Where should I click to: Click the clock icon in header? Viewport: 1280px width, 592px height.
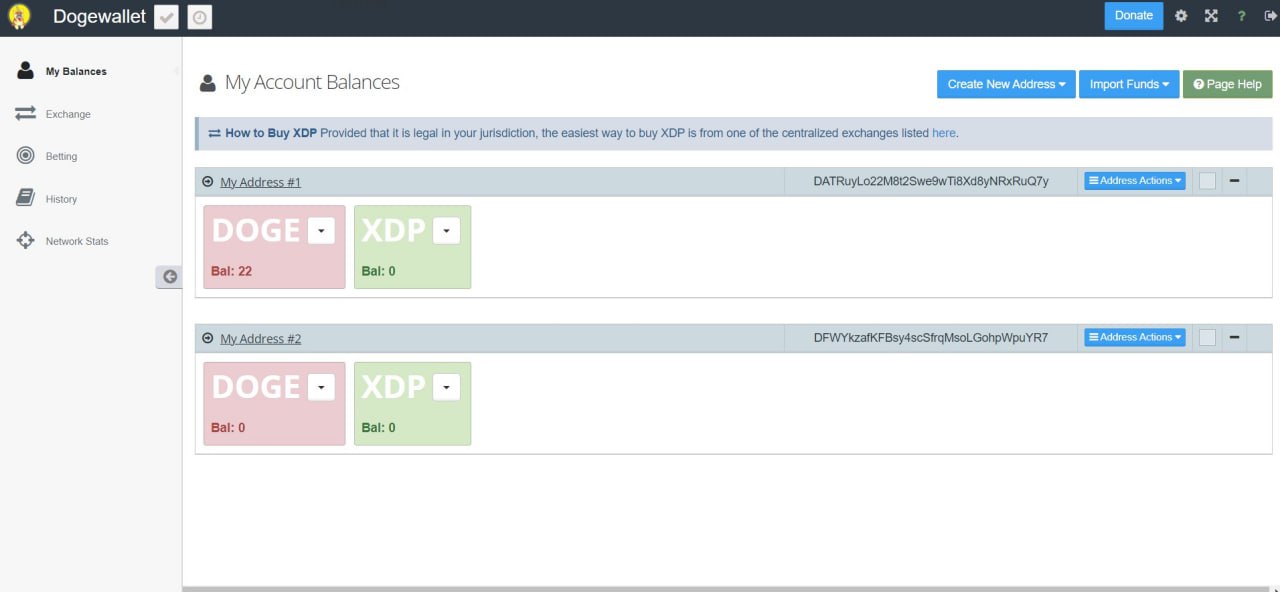200,17
